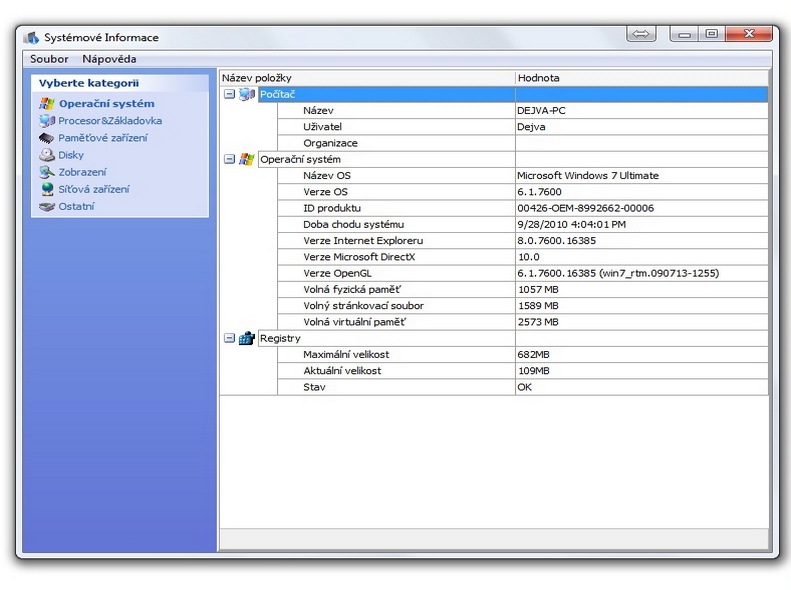Viewport: 791px width, 590px height.
Task: Select the Volná virtuální paměť row
Action: (523, 322)
